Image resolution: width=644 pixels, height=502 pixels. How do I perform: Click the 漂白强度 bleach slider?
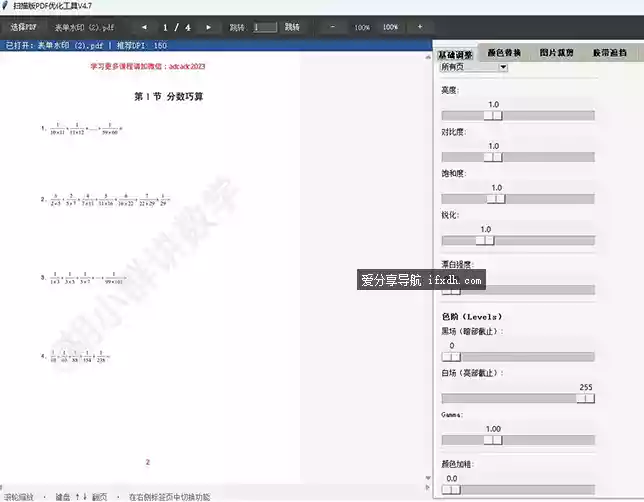click(x=518, y=290)
